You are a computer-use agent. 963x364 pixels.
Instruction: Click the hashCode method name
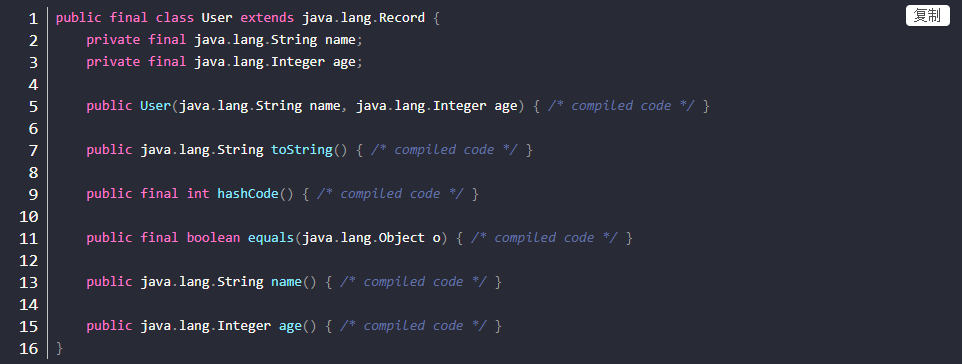tap(248, 194)
